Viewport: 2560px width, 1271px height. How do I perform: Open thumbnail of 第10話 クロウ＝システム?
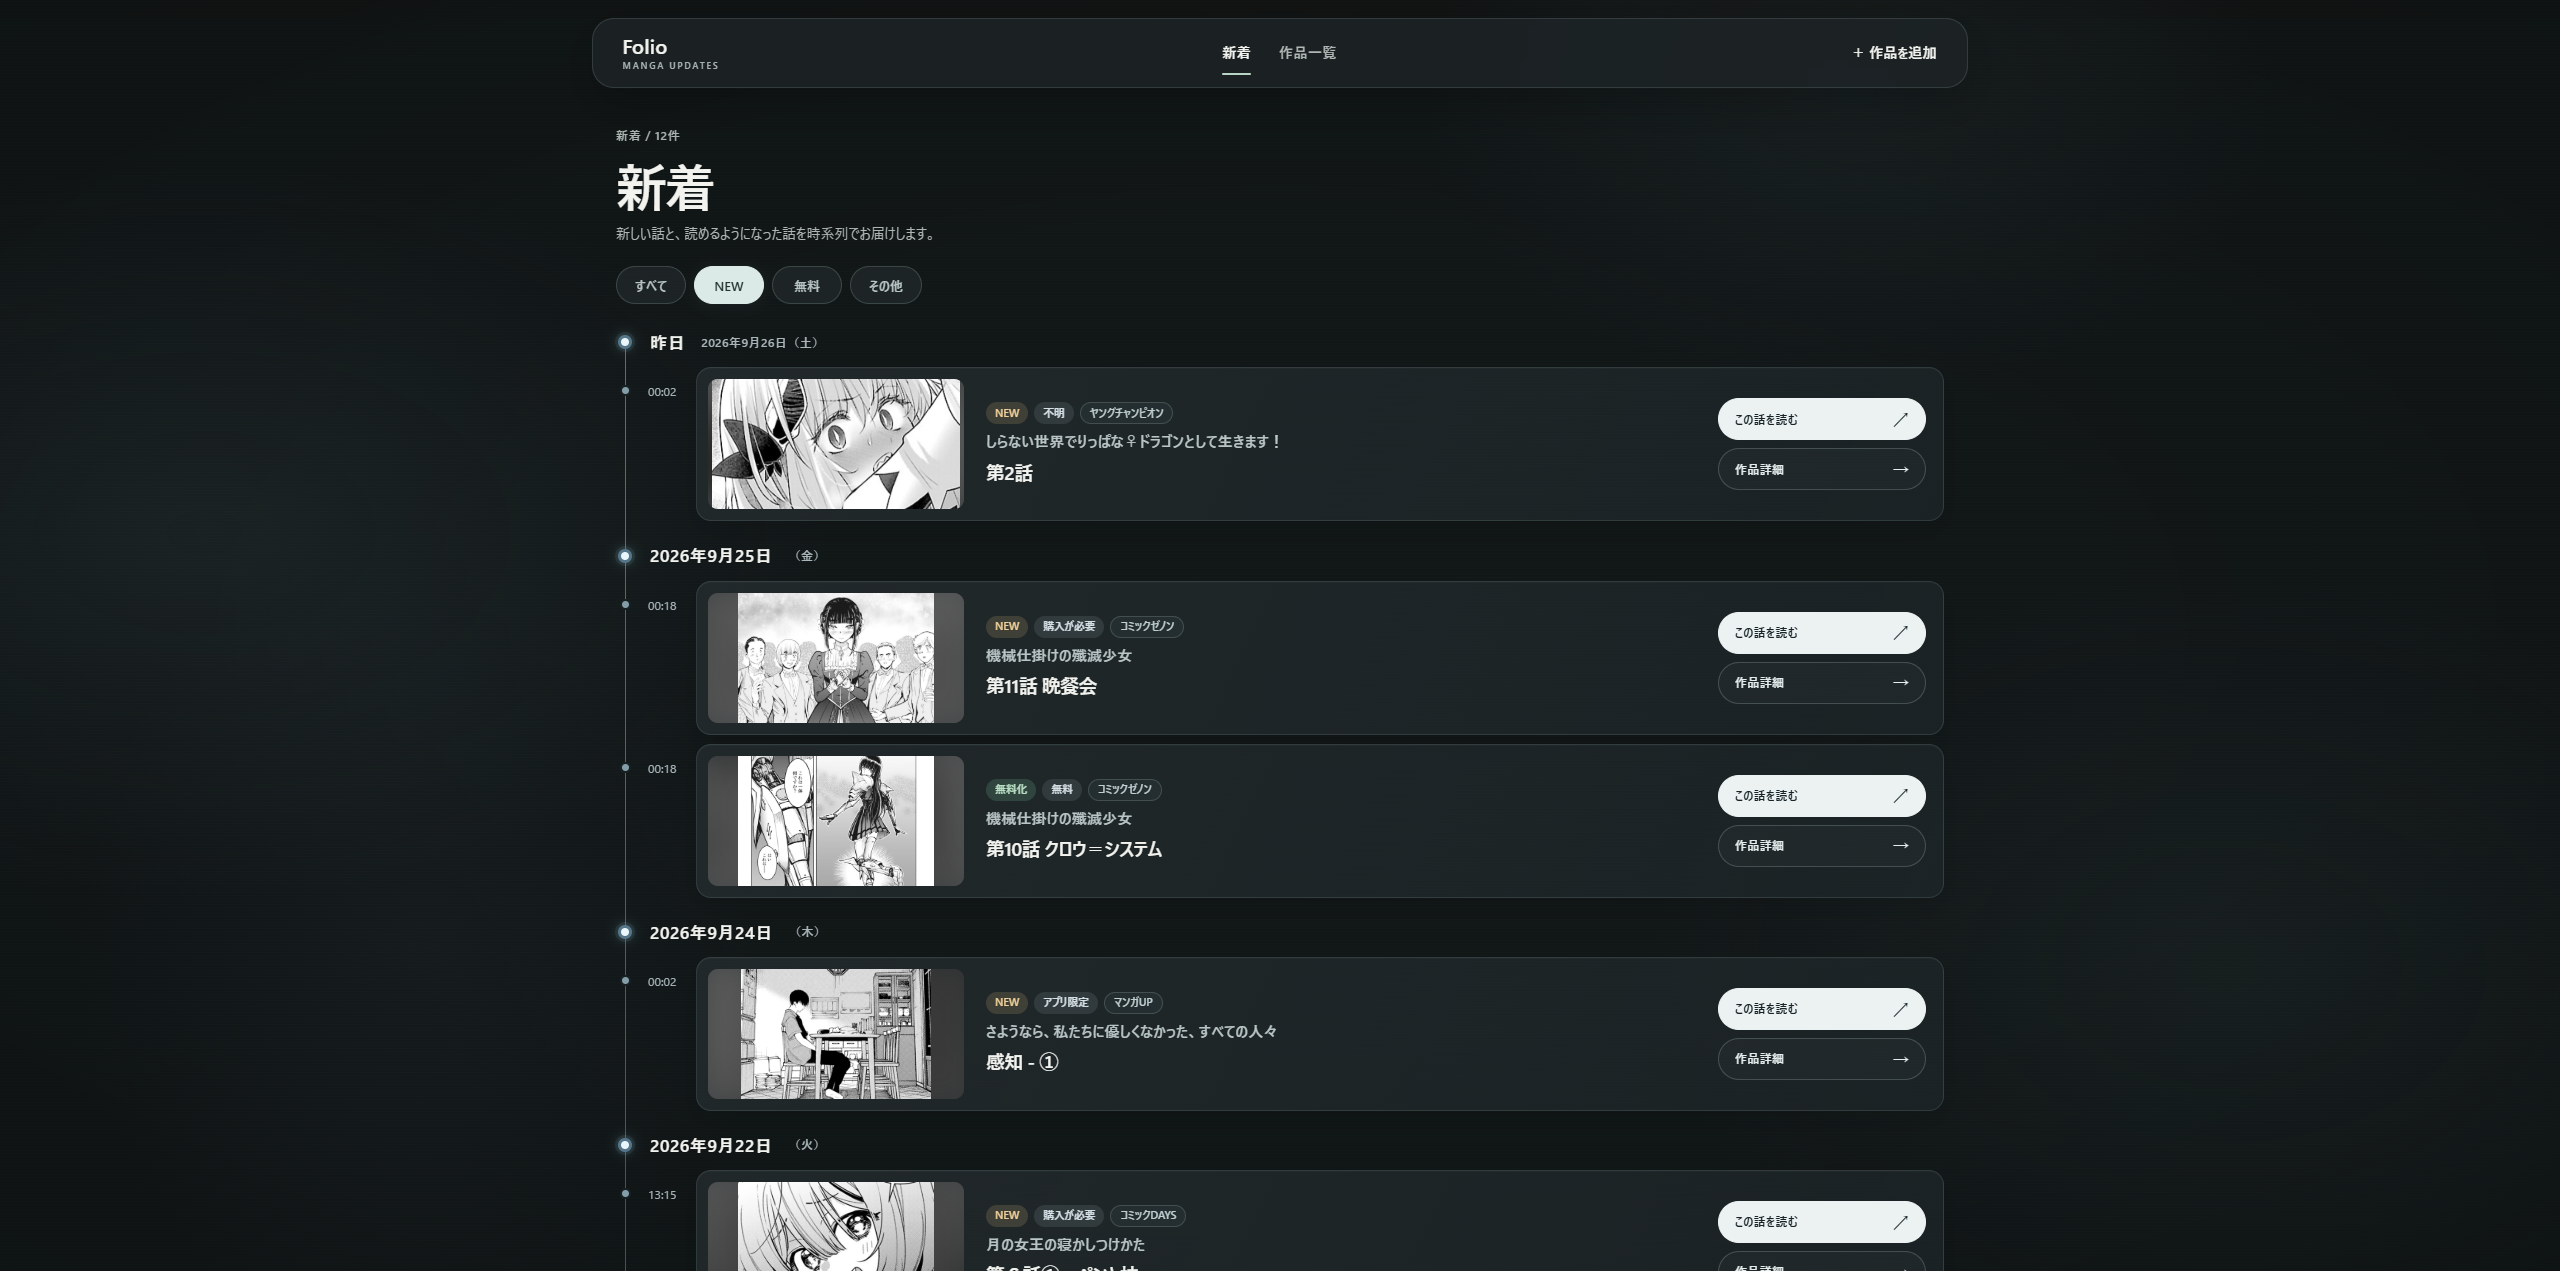pyautogui.click(x=836, y=821)
